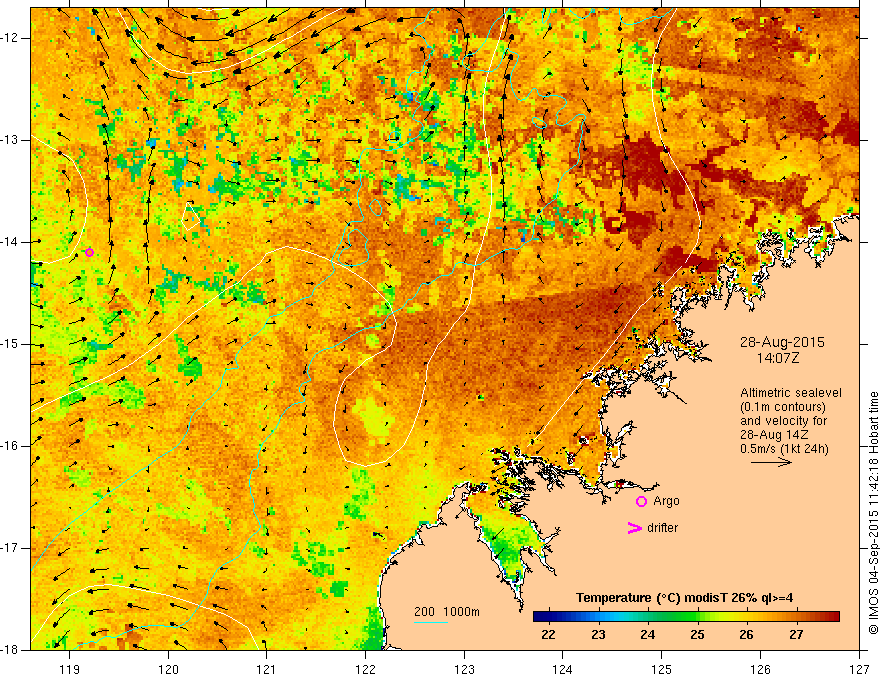Click the cyan 200 1000m isobath legend line
Viewport: 880px width, 680px height.
431,623
